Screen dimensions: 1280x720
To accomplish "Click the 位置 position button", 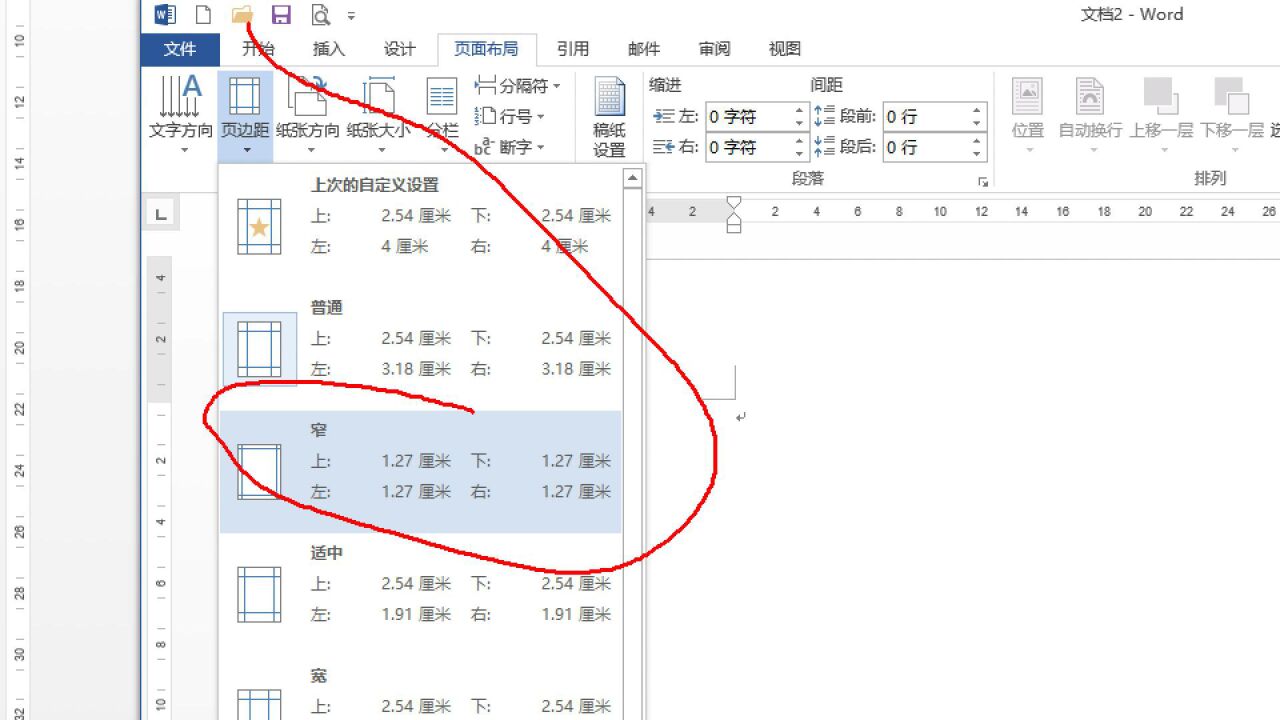I will (1028, 115).
